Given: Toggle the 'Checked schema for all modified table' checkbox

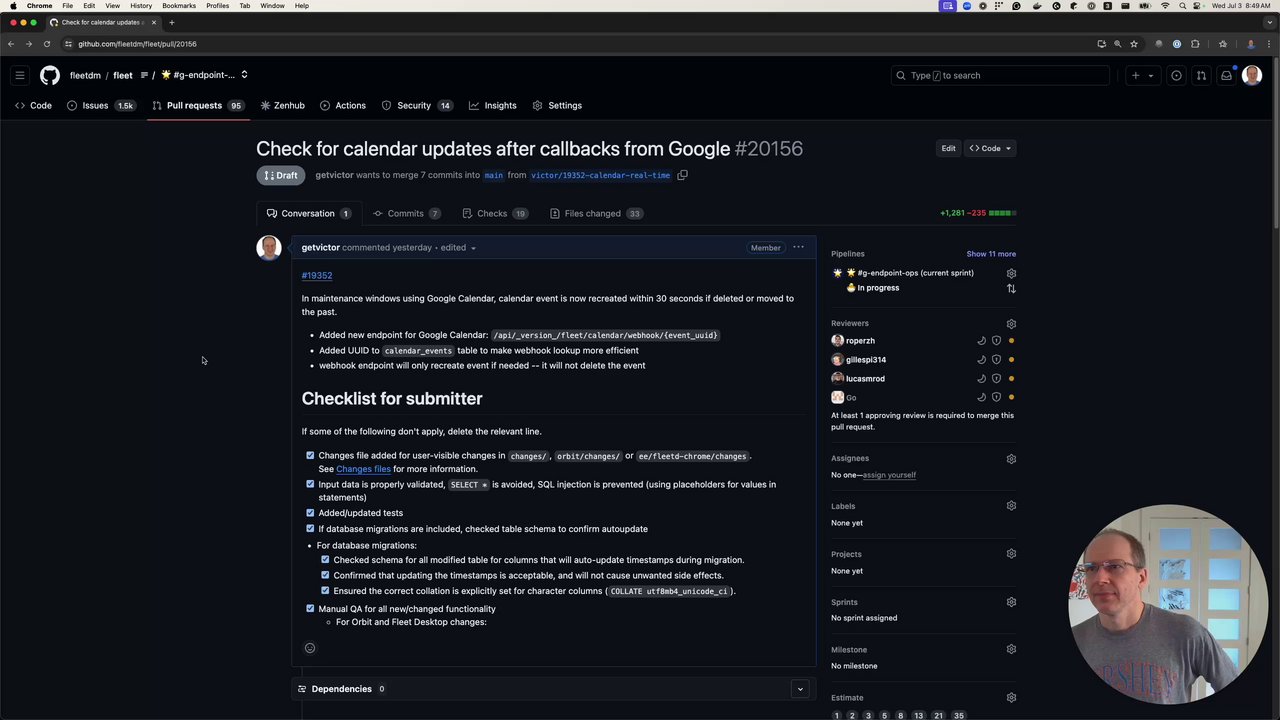Looking at the screenshot, I should (x=325, y=560).
